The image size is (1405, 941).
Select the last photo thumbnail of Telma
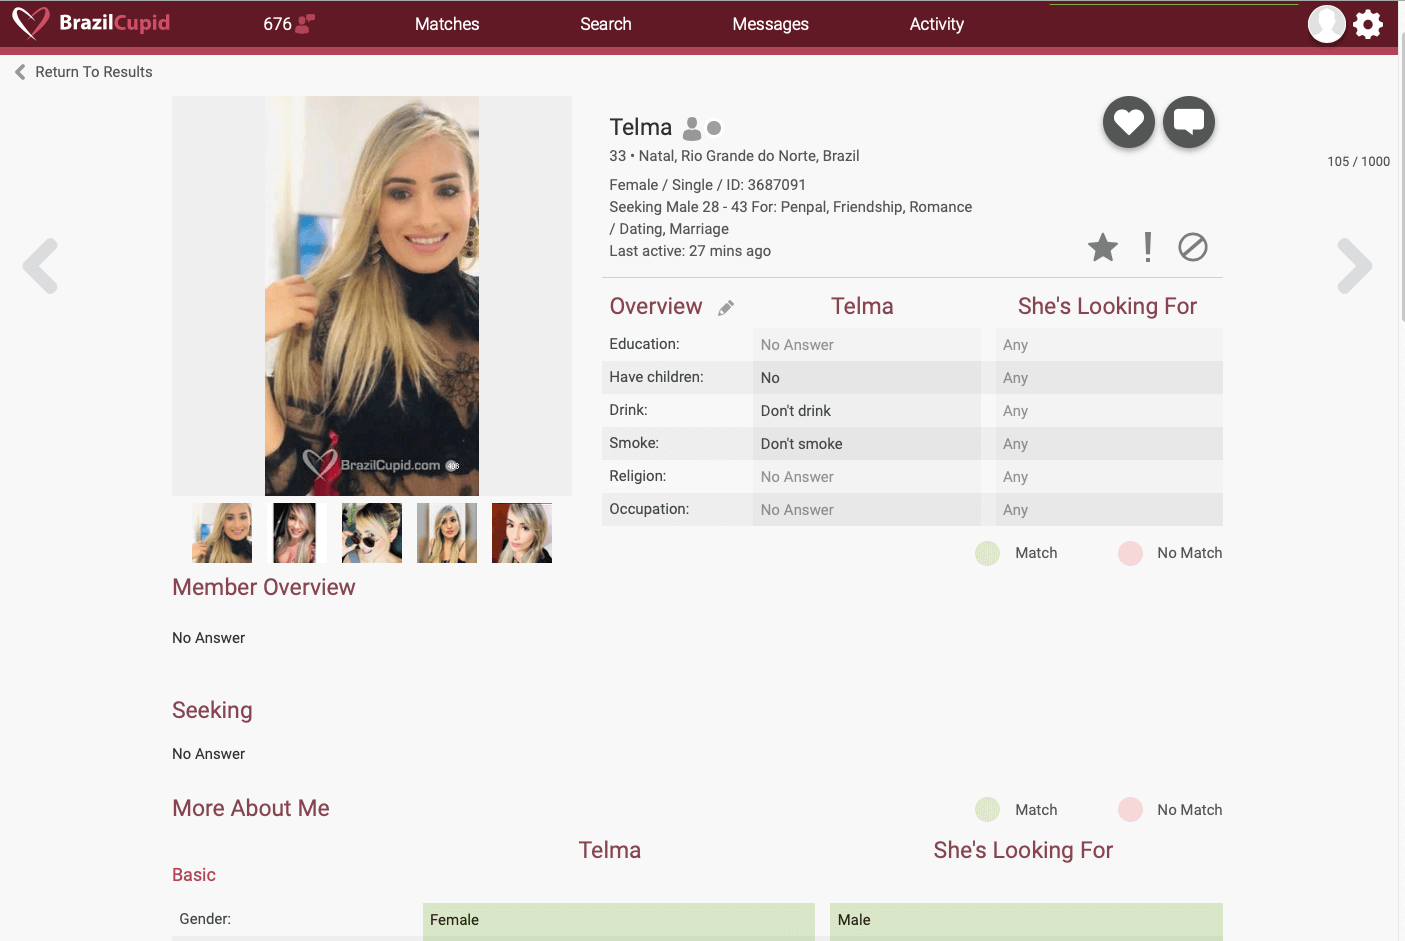[521, 532]
